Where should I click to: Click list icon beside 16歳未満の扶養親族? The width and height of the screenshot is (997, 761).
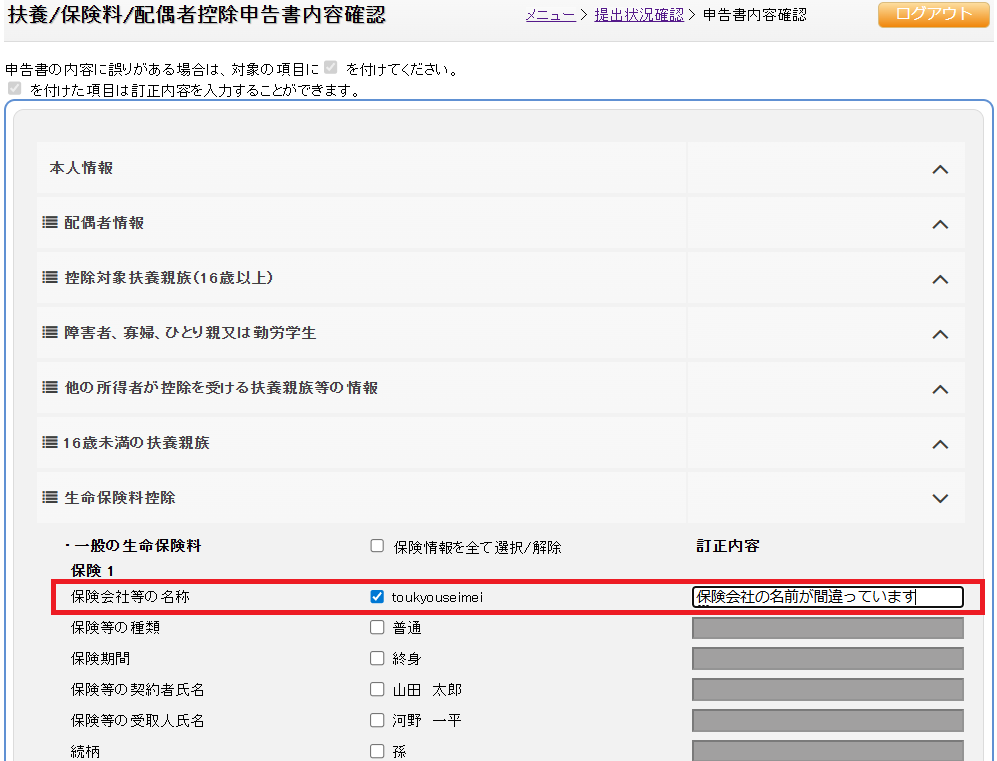pos(50,443)
